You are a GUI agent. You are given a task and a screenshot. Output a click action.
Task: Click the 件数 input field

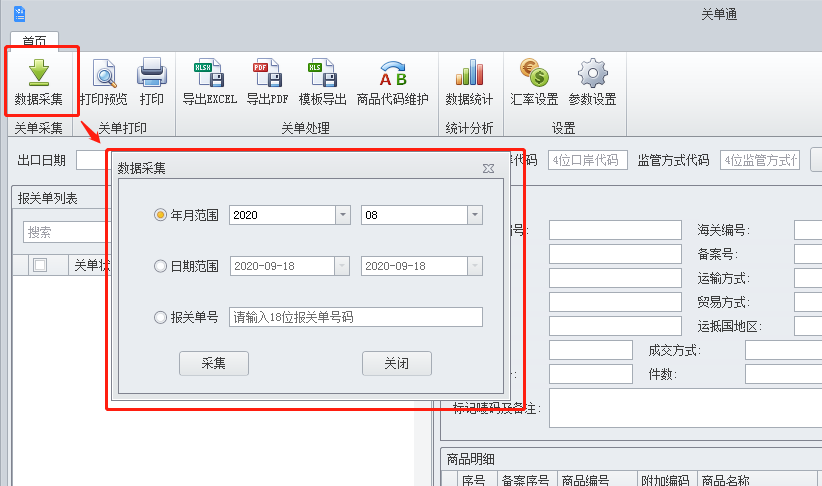point(784,374)
